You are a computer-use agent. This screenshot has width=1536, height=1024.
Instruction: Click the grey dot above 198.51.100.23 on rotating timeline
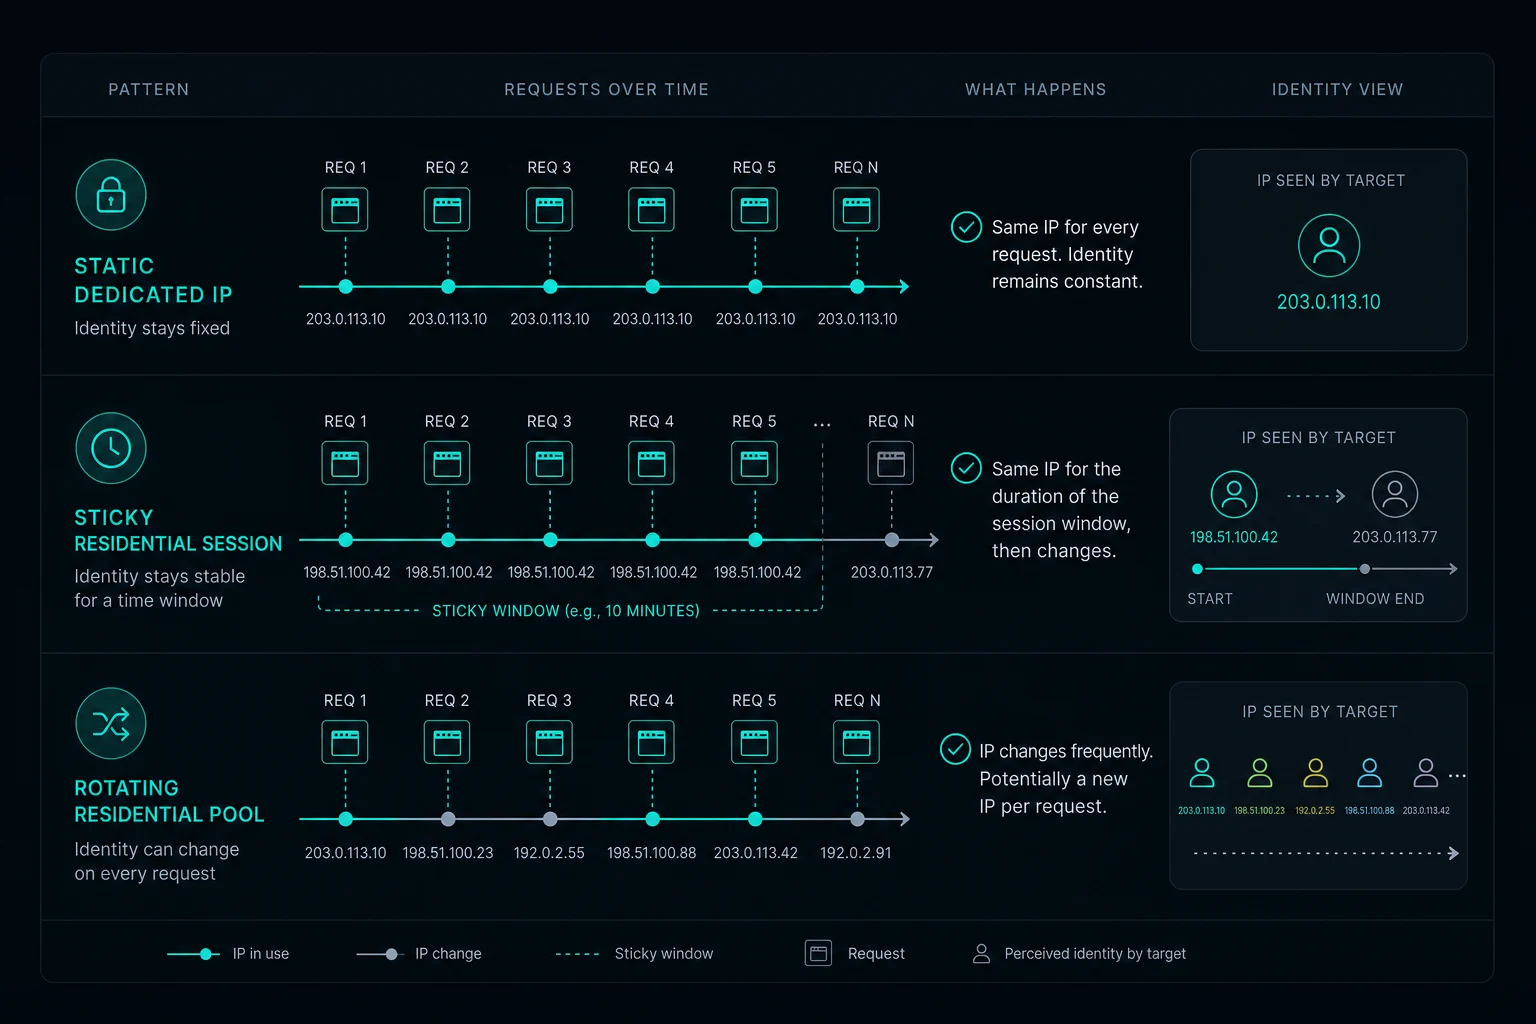[448, 819]
